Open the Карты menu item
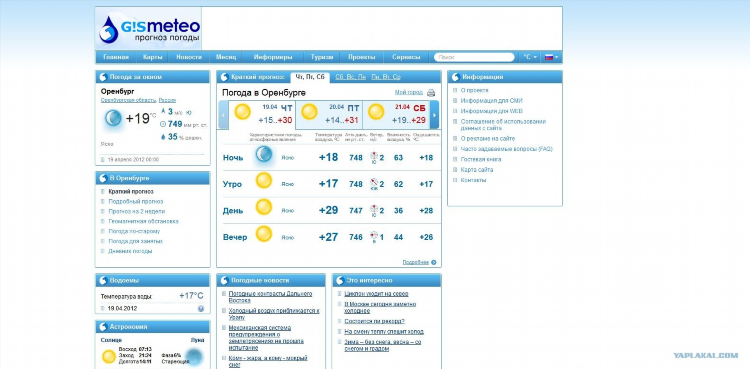750x369 pixels. click(x=152, y=57)
